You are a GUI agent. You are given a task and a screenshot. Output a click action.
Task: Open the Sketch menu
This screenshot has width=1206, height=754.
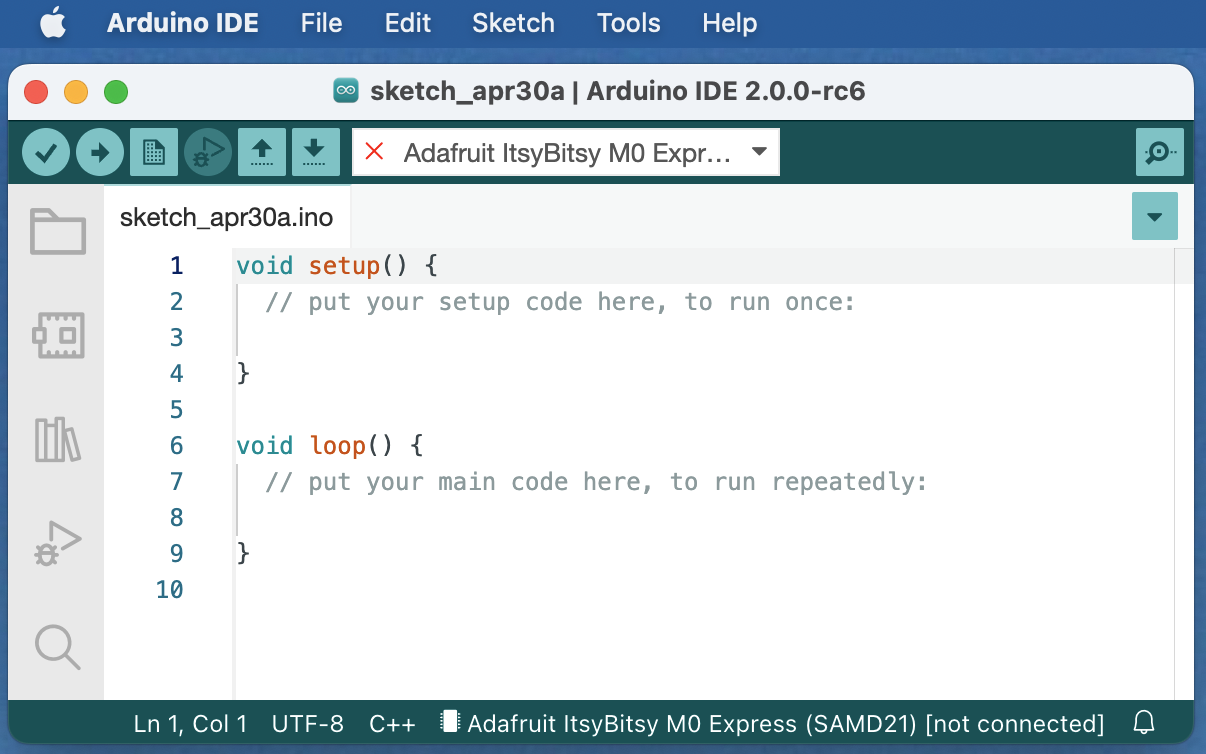tap(513, 23)
